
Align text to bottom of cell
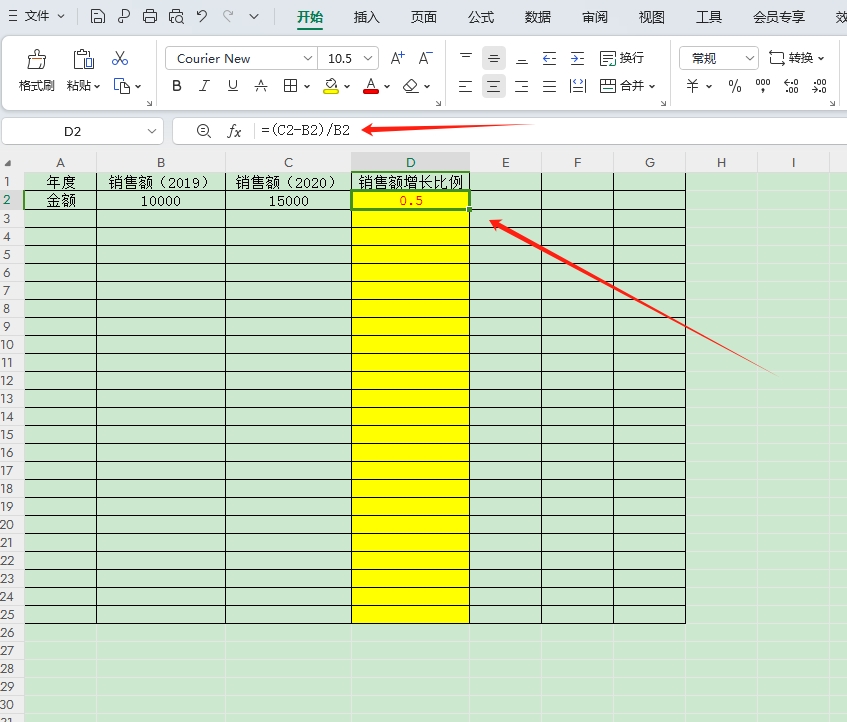[522, 58]
